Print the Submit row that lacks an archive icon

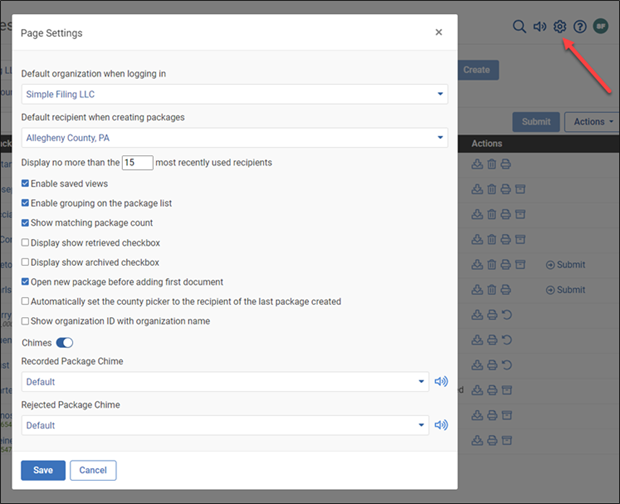pos(506,290)
